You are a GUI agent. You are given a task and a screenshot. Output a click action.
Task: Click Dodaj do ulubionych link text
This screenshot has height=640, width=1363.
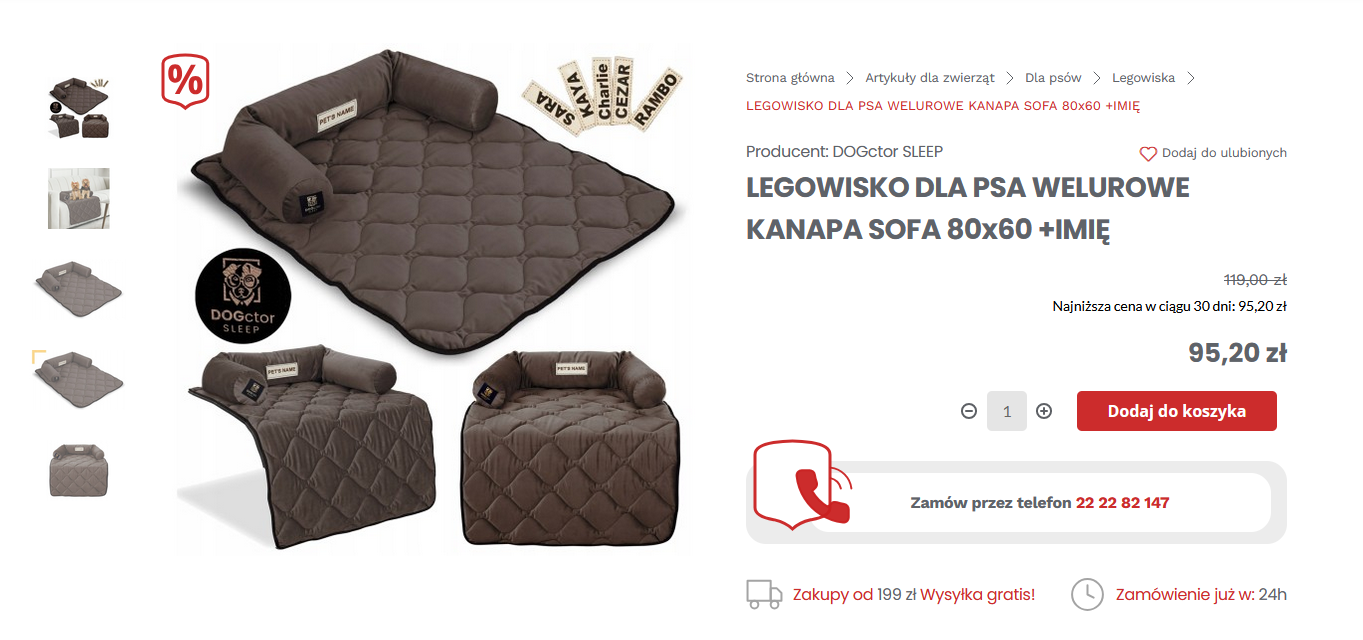click(1224, 153)
